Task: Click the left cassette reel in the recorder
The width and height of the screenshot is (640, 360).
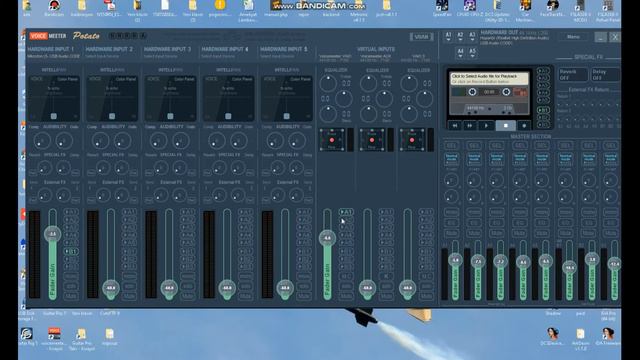Action: (472, 92)
